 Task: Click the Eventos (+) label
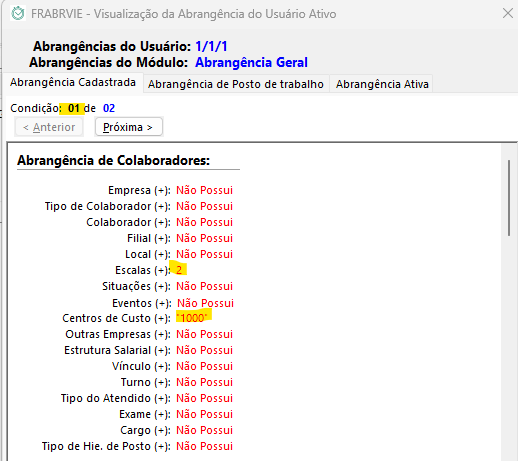[x=142, y=303]
